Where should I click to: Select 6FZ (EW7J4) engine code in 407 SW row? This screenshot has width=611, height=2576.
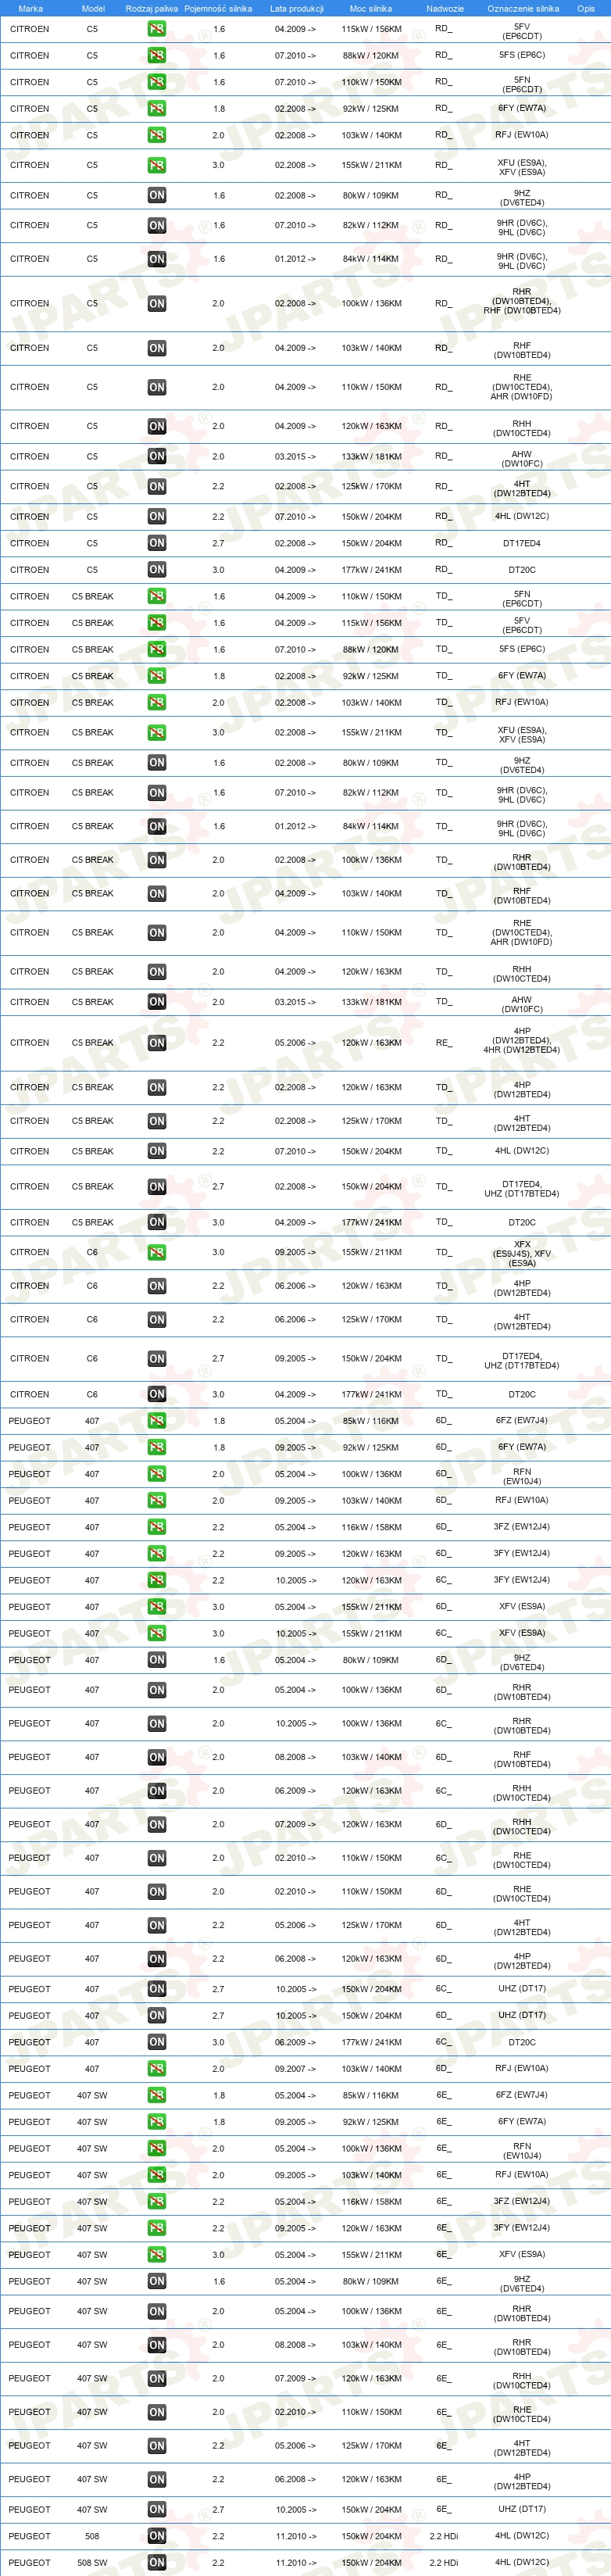pyautogui.click(x=522, y=2096)
